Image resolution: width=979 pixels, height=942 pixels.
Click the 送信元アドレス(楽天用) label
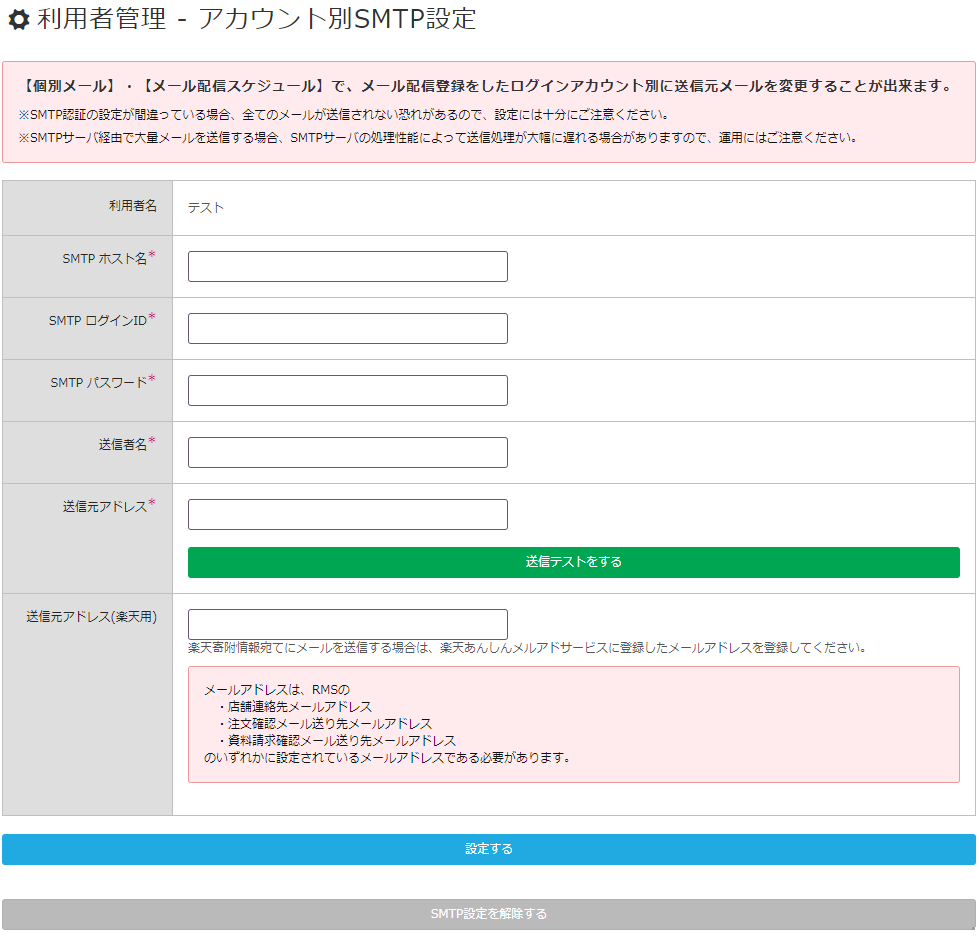91,617
